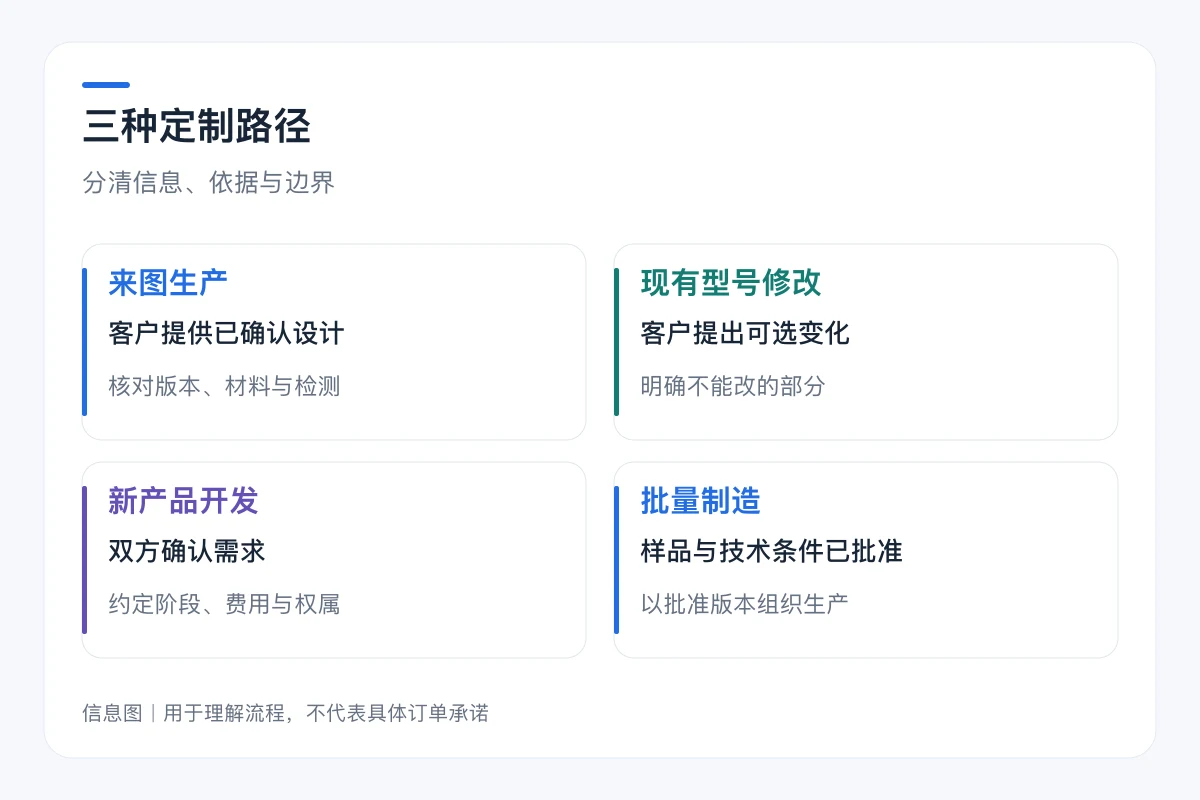Click the text 客户提供已确认设计
Viewport: 1200px width, 800px height.
coord(226,334)
